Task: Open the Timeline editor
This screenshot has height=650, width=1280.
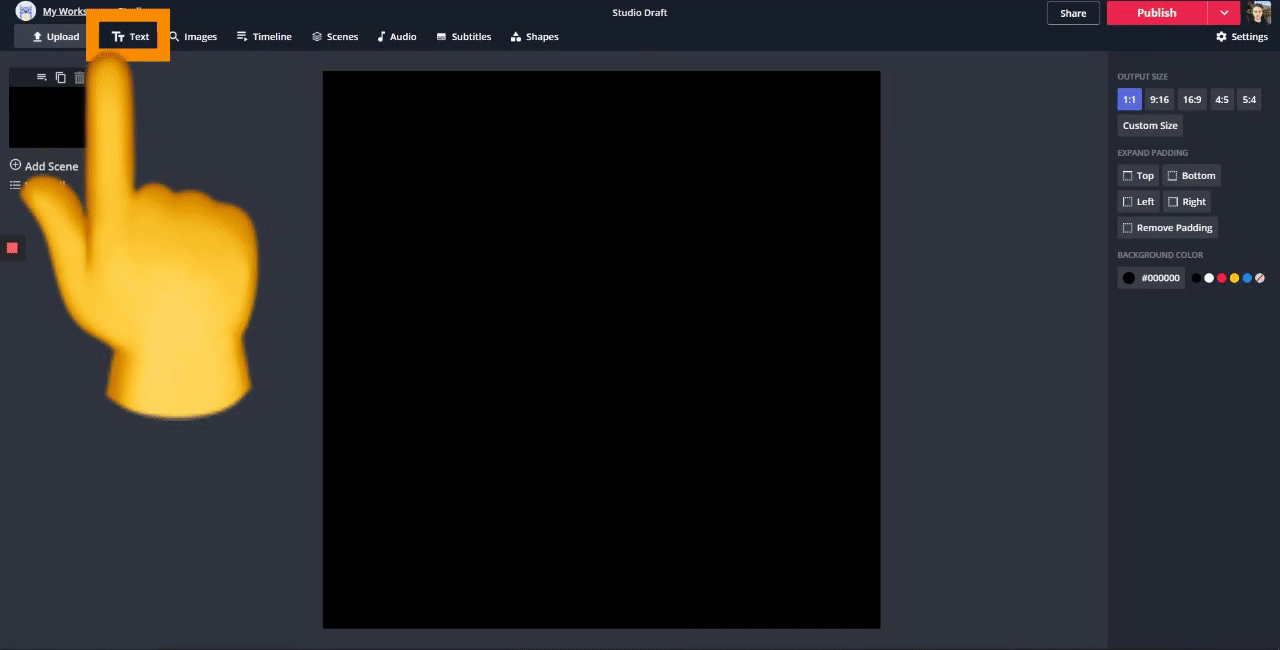Action: [264, 37]
